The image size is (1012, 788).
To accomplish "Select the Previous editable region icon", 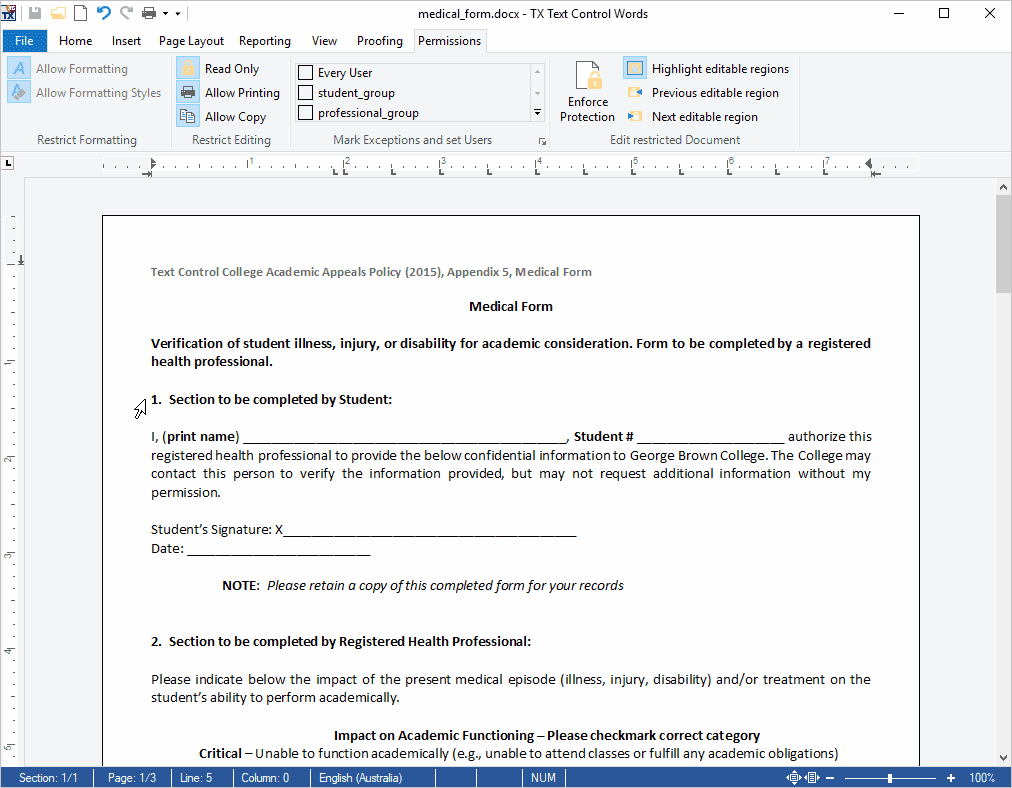I will [634, 91].
